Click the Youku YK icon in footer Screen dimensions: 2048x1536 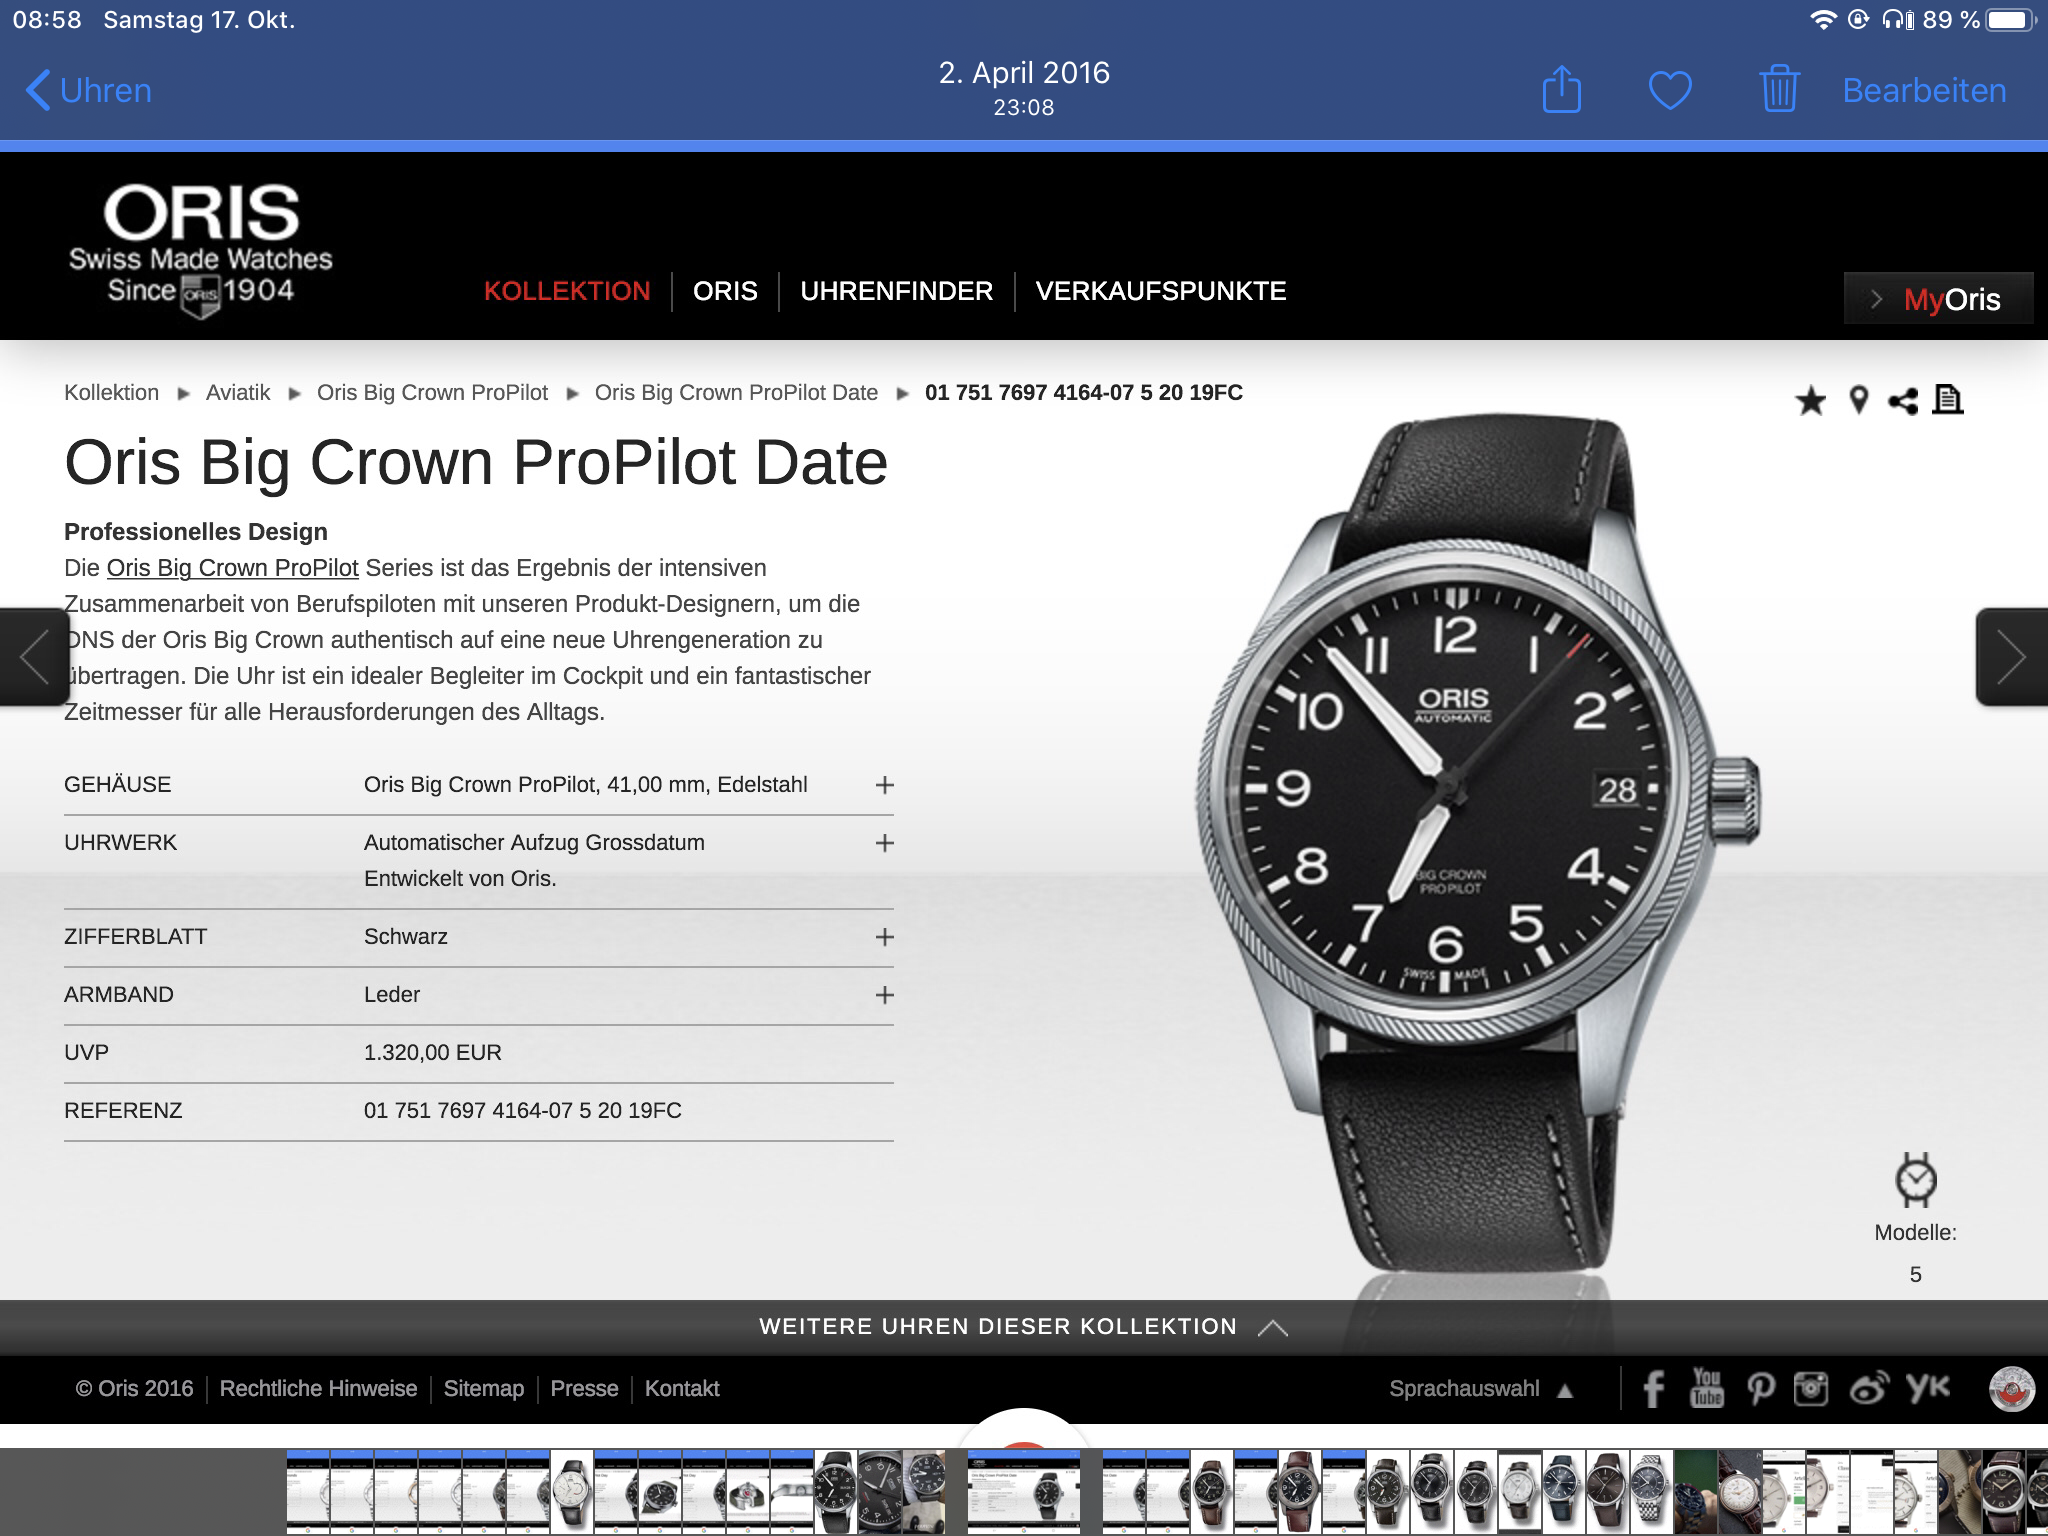(1927, 1387)
